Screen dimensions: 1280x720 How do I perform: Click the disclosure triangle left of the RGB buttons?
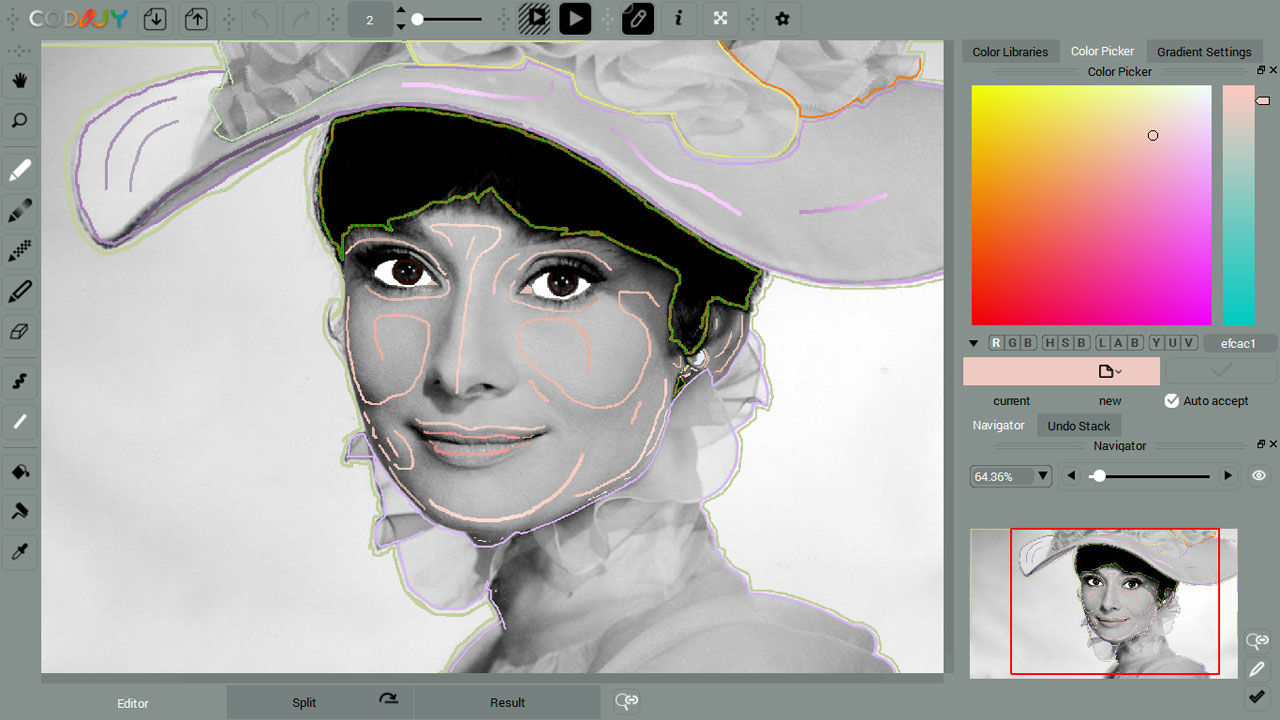point(973,342)
